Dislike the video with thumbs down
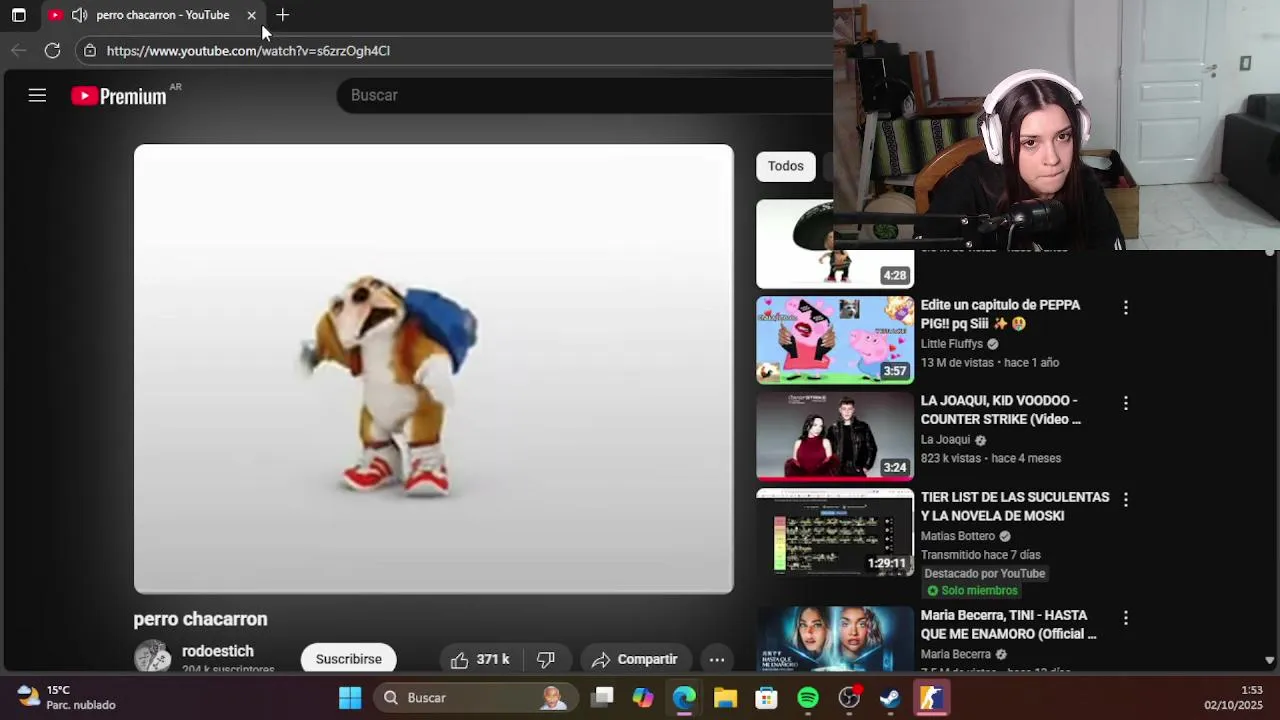Image resolution: width=1280 pixels, height=720 pixels. pos(546,659)
